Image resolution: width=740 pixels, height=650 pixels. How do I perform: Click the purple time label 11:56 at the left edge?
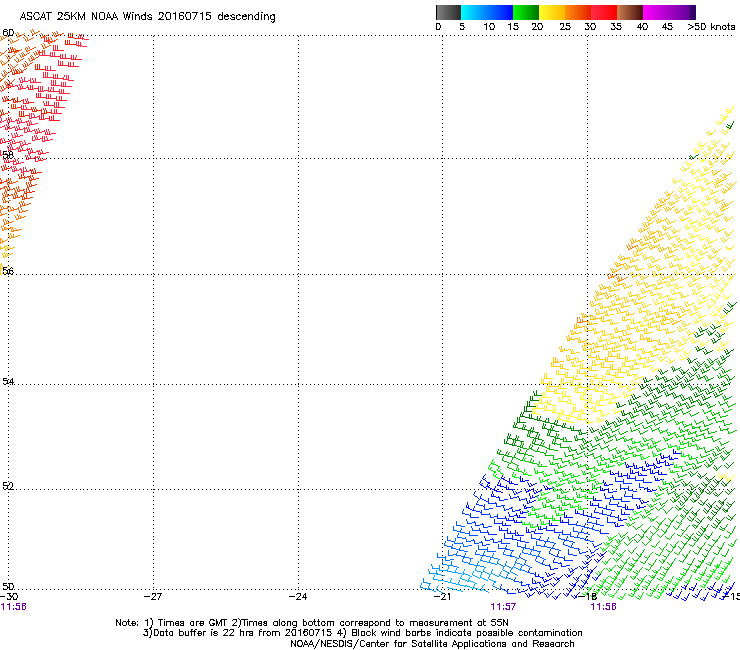tap(13, 607)
